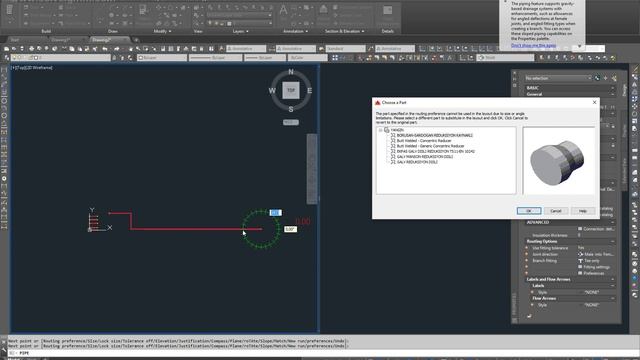
Task: Click Fitting settings in Routing Options
Action: pos(596,267)
